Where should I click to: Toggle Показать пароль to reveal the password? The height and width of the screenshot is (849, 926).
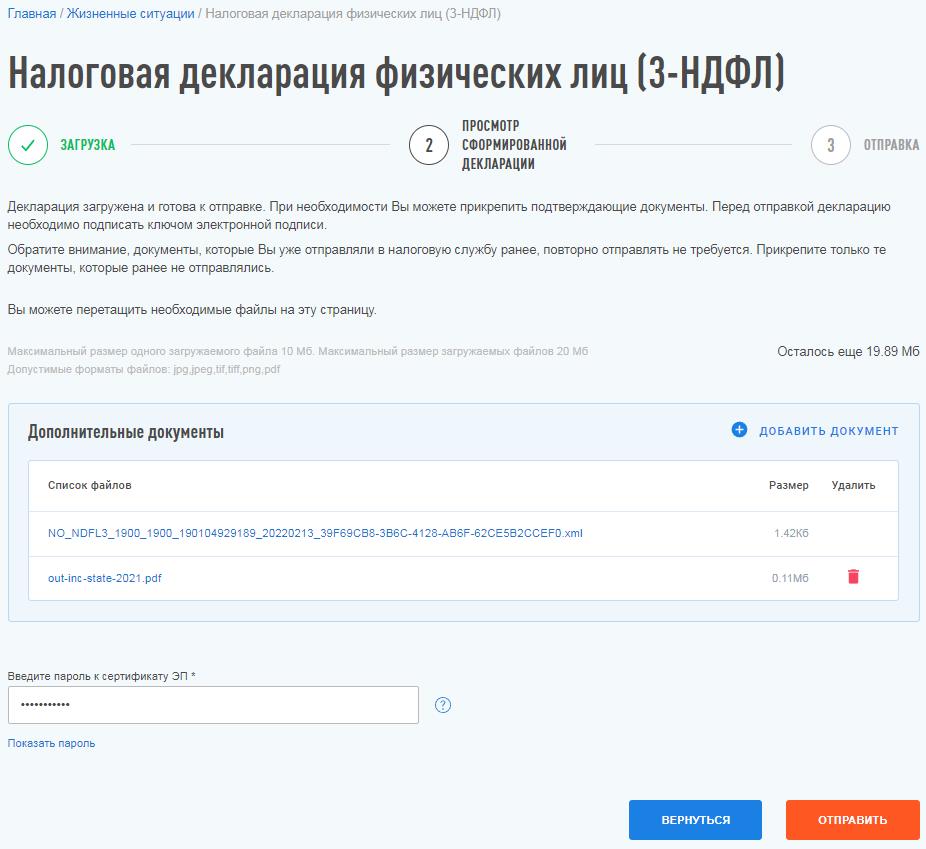pyautogui.click(x=51, y=743)
